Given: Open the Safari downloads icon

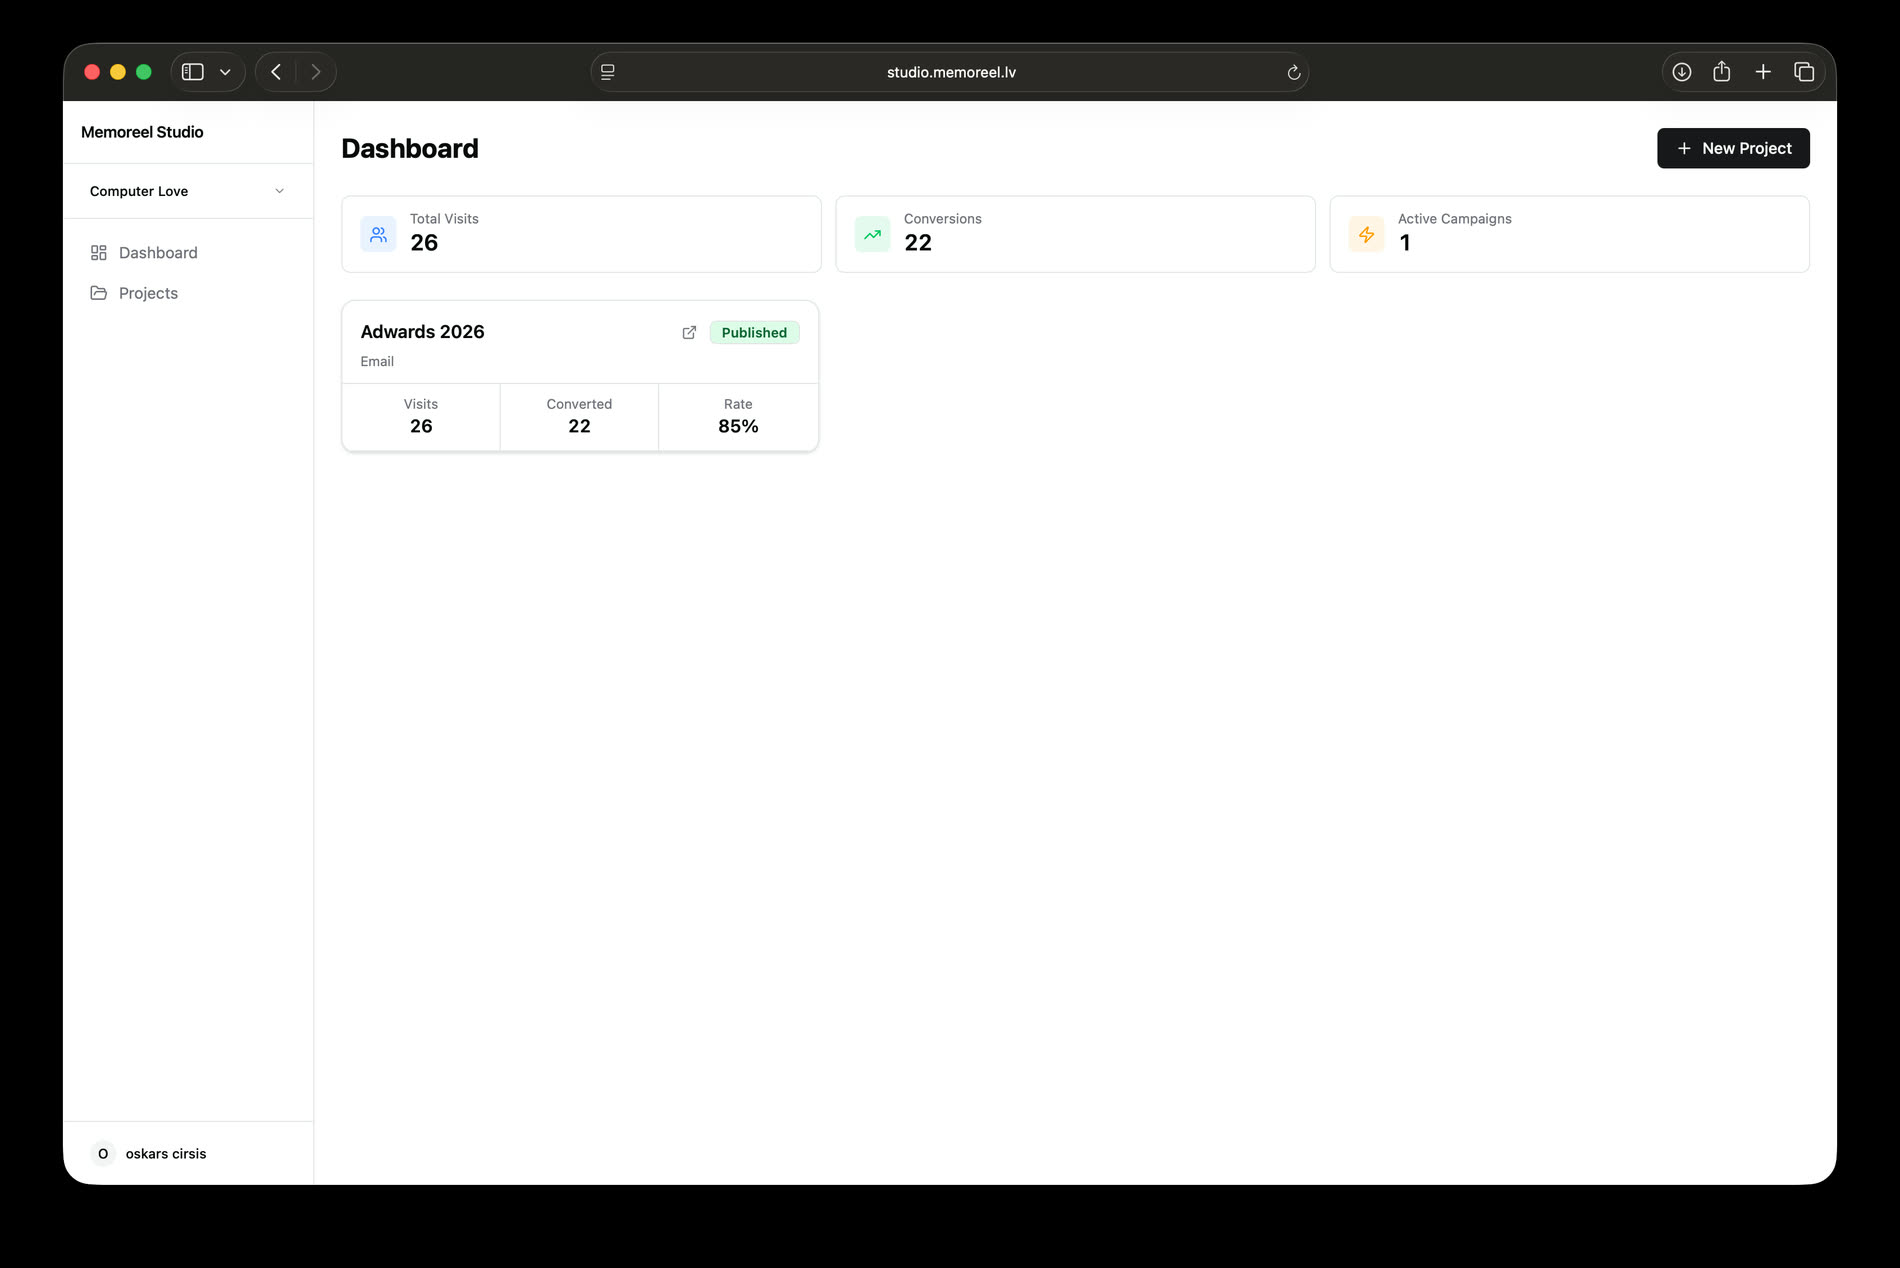Looking at the screenshot, I should 1682,72.
